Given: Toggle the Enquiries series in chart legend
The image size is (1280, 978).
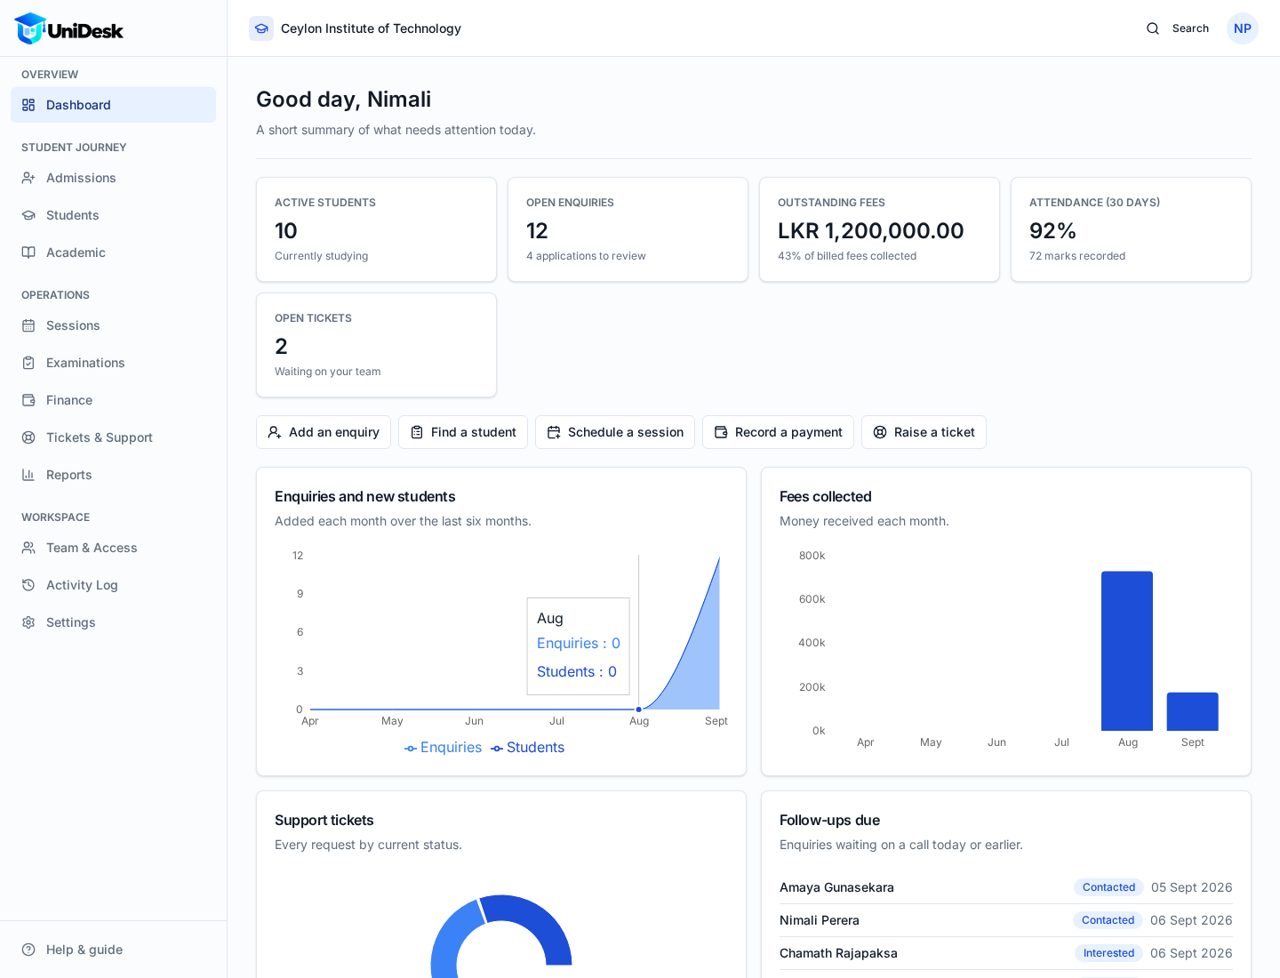Looking at the screenshot, I should (443, 748).
